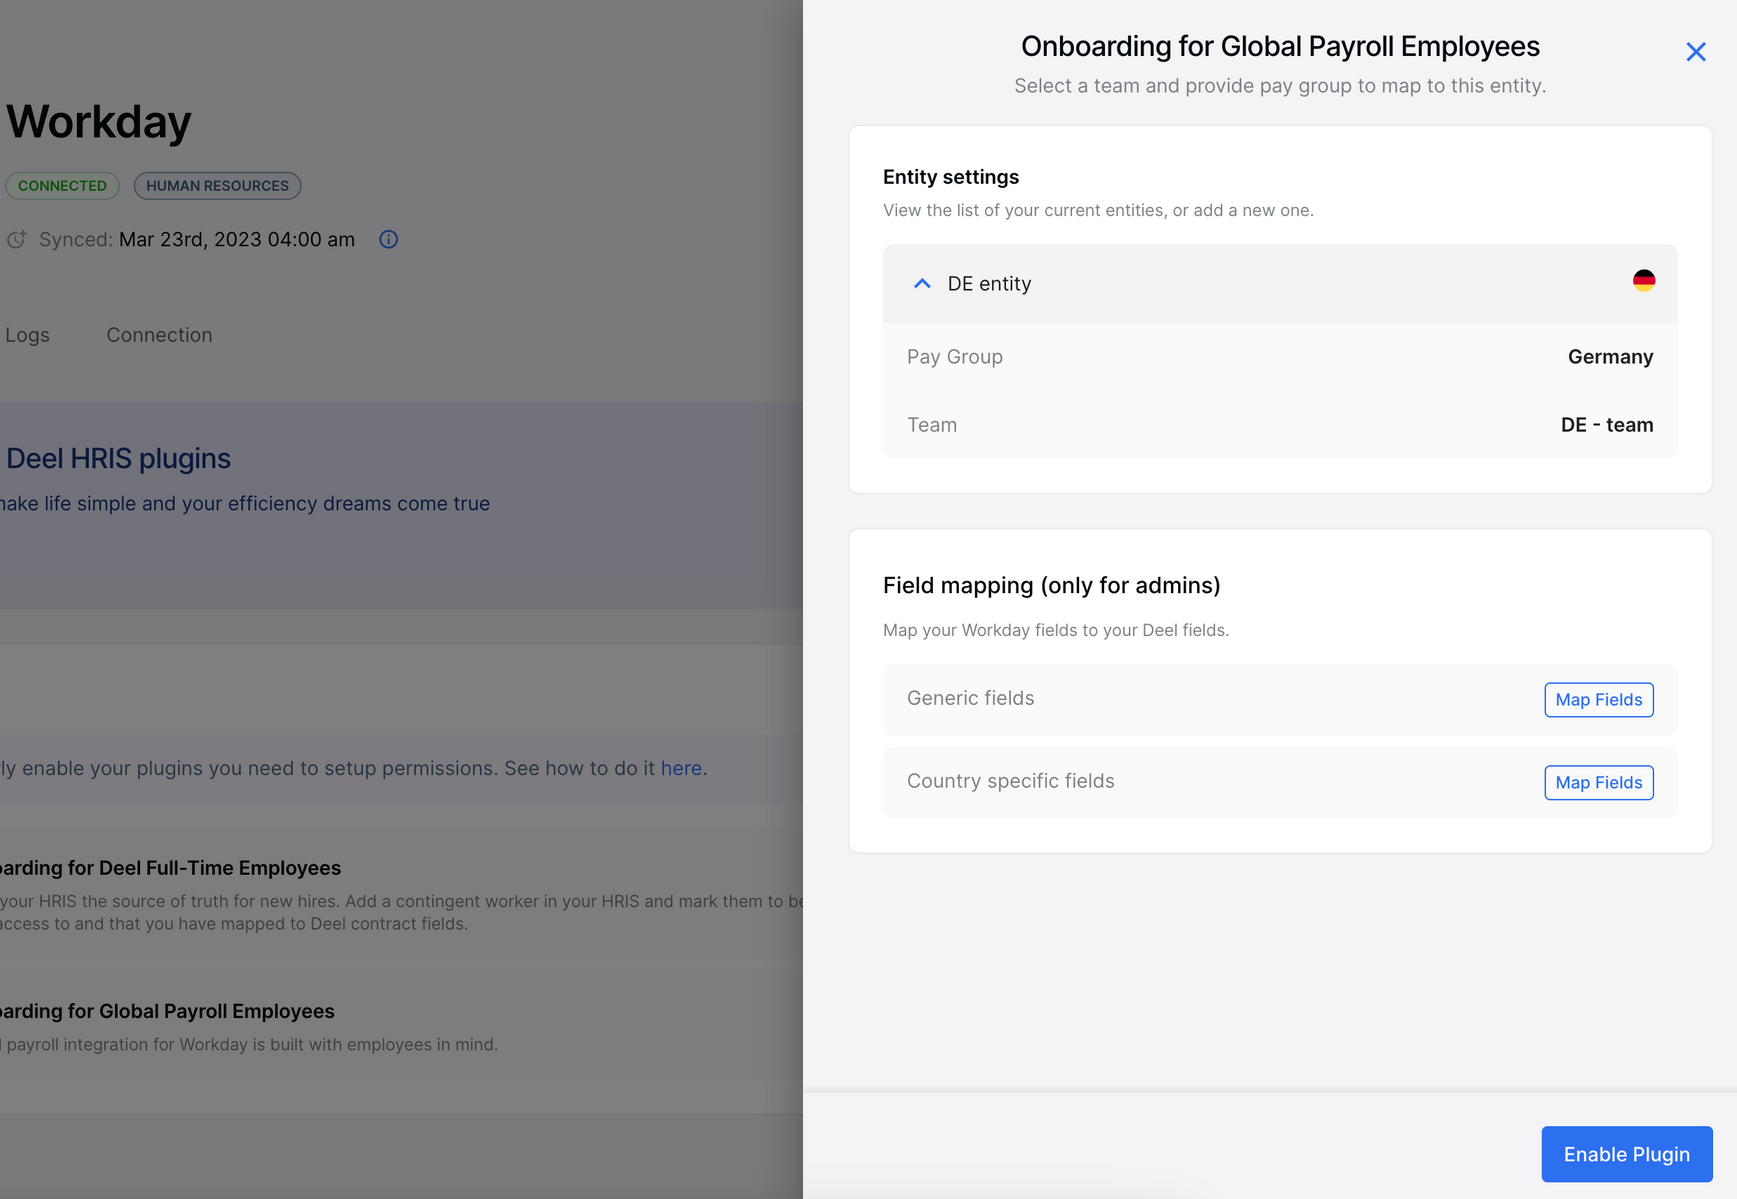Click the HUMAN RESOURCES tag
The width and height of the screenshot is (1737, 1199).
217,186
